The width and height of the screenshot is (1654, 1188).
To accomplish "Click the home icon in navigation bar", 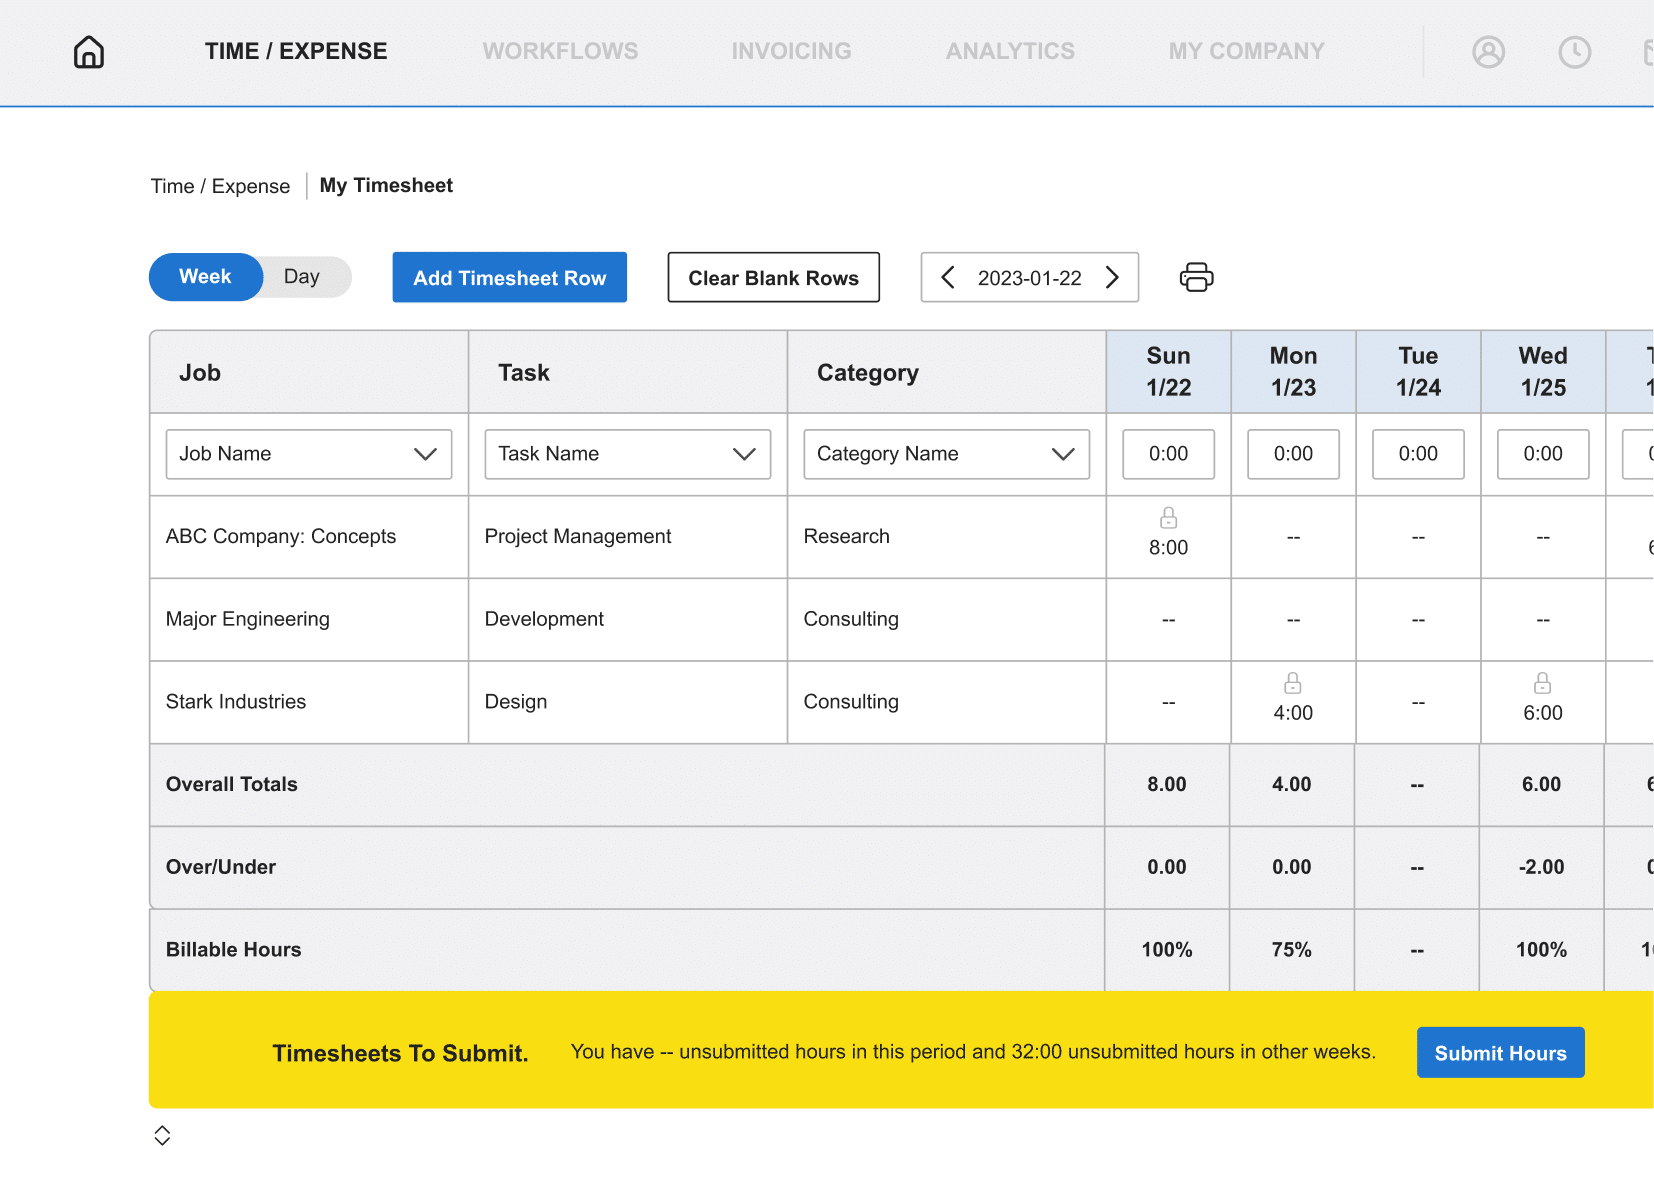I will coord(88,52).
